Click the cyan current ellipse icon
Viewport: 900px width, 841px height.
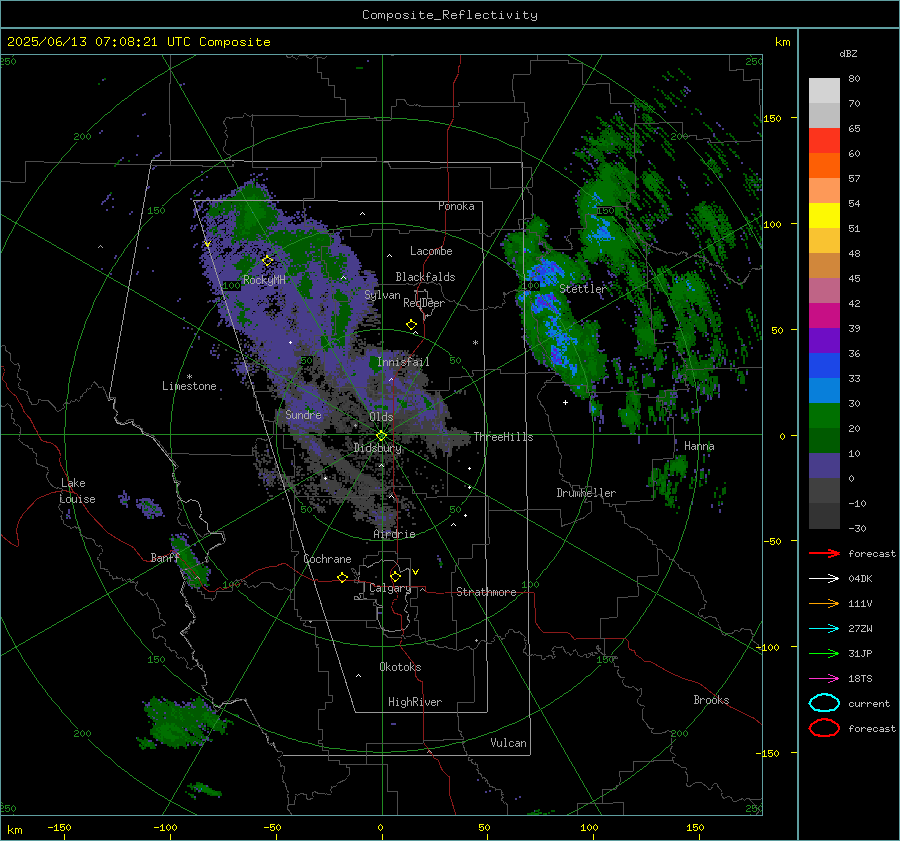point(824,703)
